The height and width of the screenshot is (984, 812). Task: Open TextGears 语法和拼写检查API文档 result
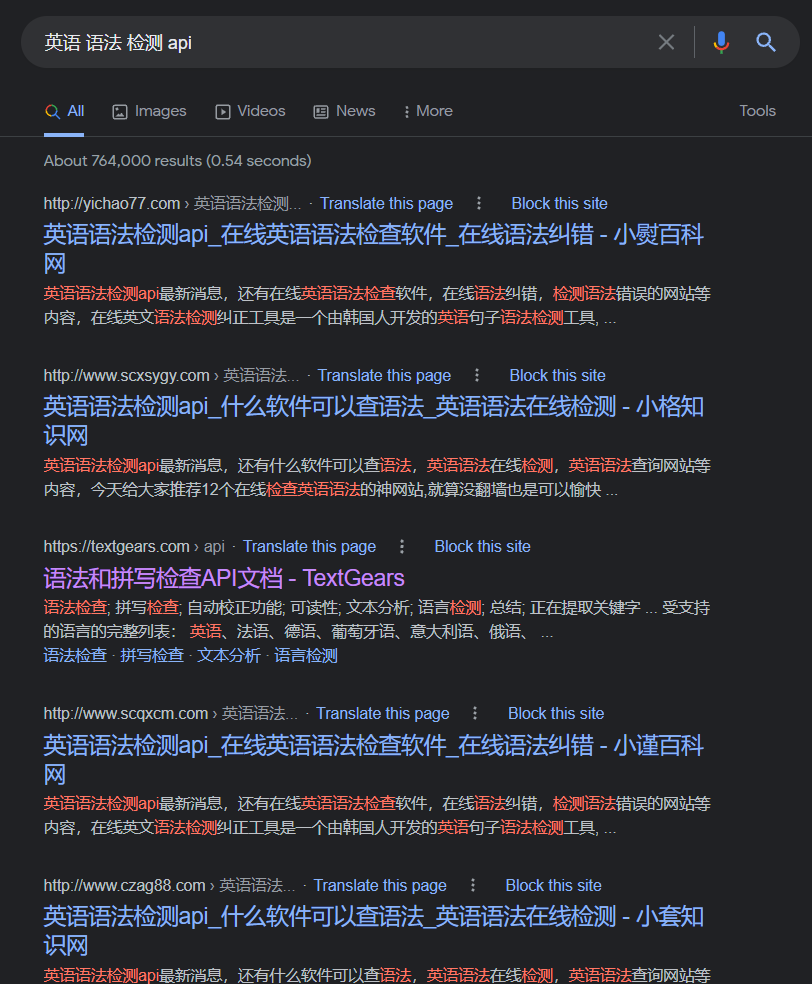tap(224, 578)
